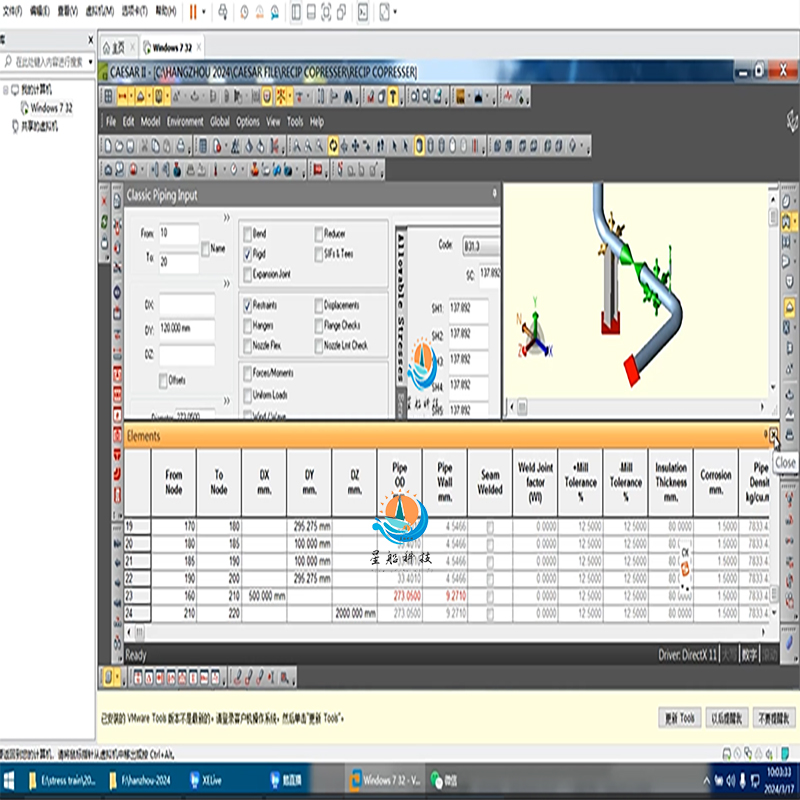Click the From node input field
Viewport: 800px width, 800px height.
[179, 234]
